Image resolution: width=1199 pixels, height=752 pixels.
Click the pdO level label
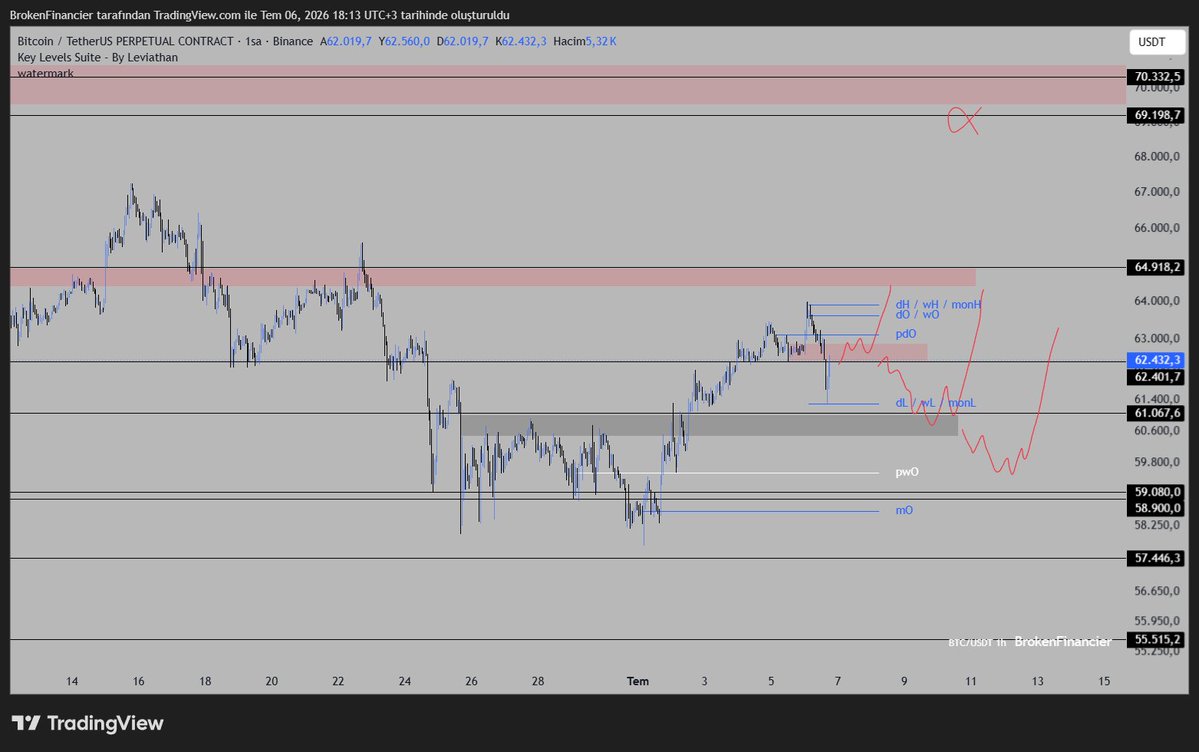click(906, 334)
